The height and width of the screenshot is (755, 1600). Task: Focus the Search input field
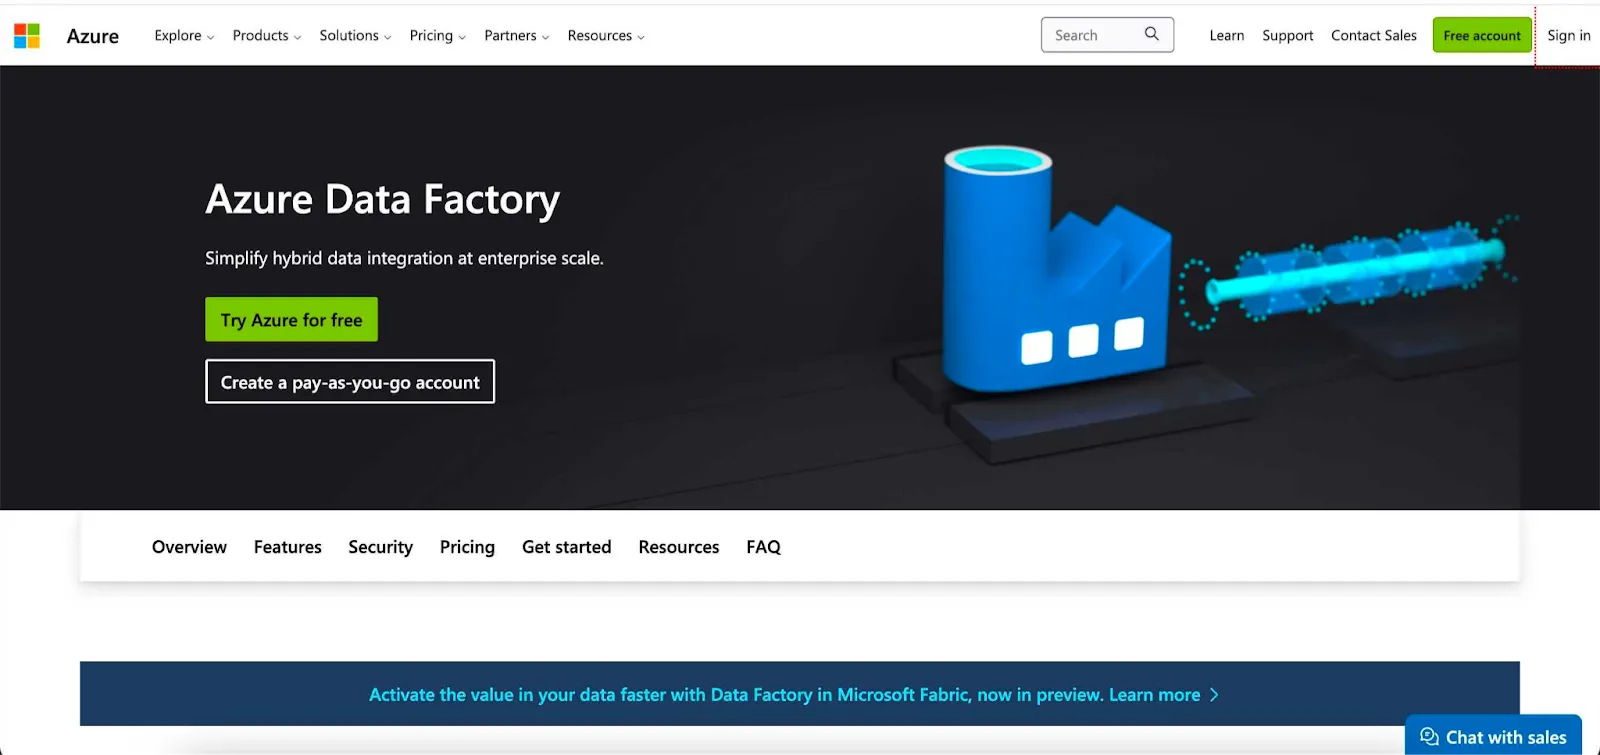[x=1107, y=35]
